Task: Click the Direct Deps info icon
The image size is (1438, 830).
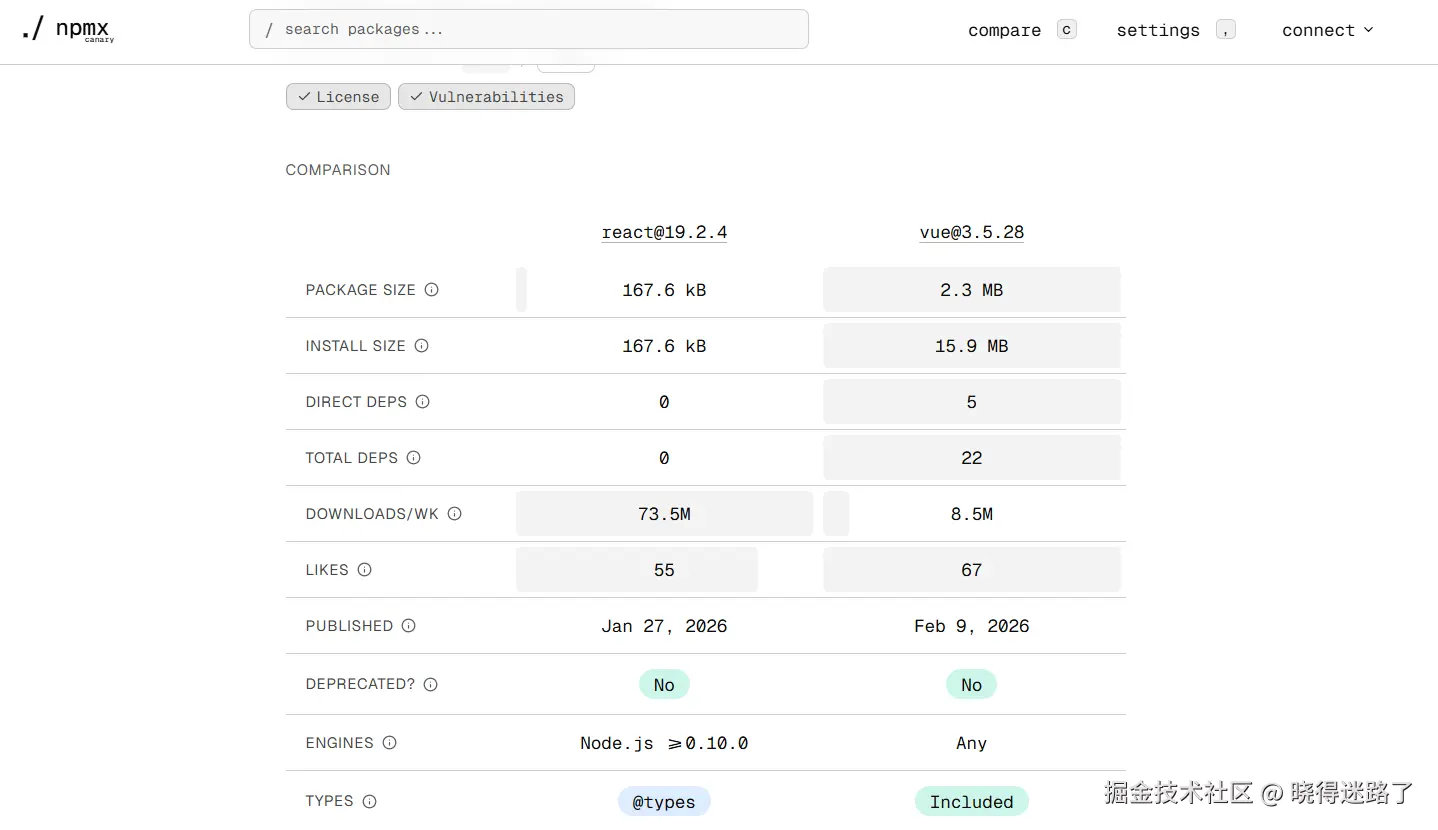Action: tap(422, 402)
